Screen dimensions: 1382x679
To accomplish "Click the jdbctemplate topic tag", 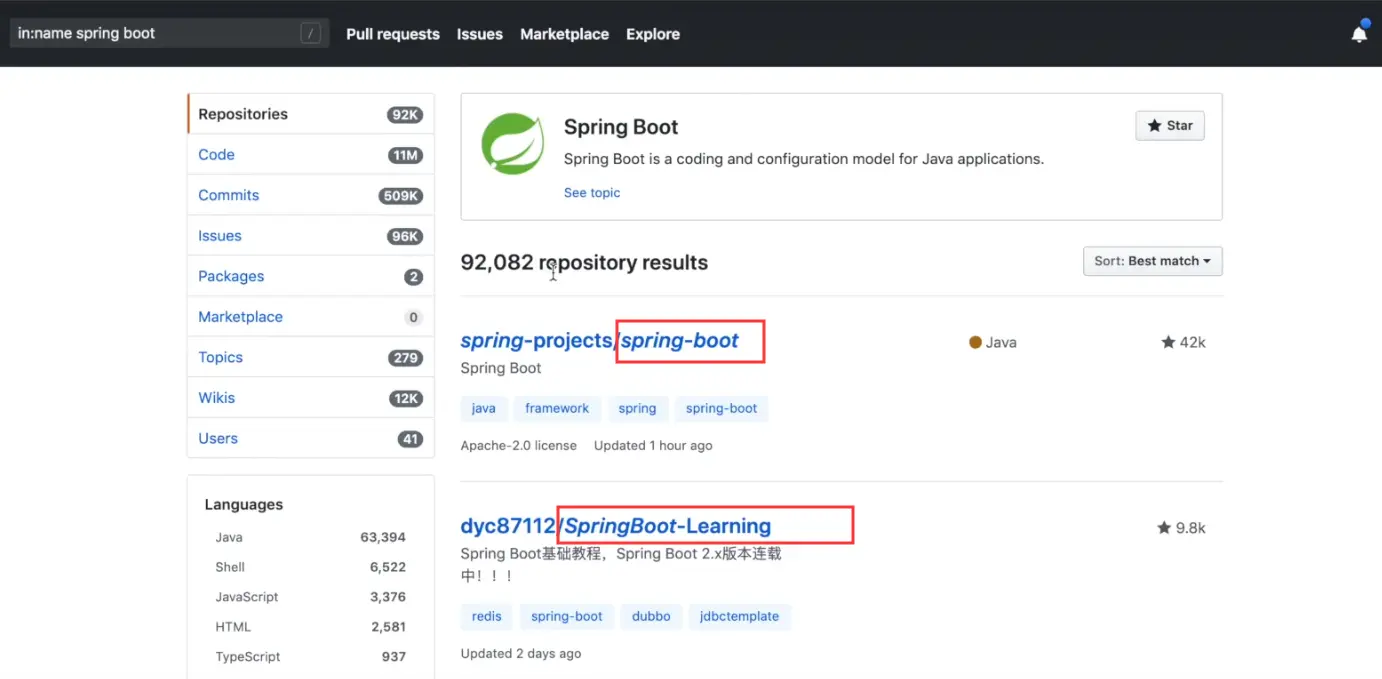I will point(740,616).
